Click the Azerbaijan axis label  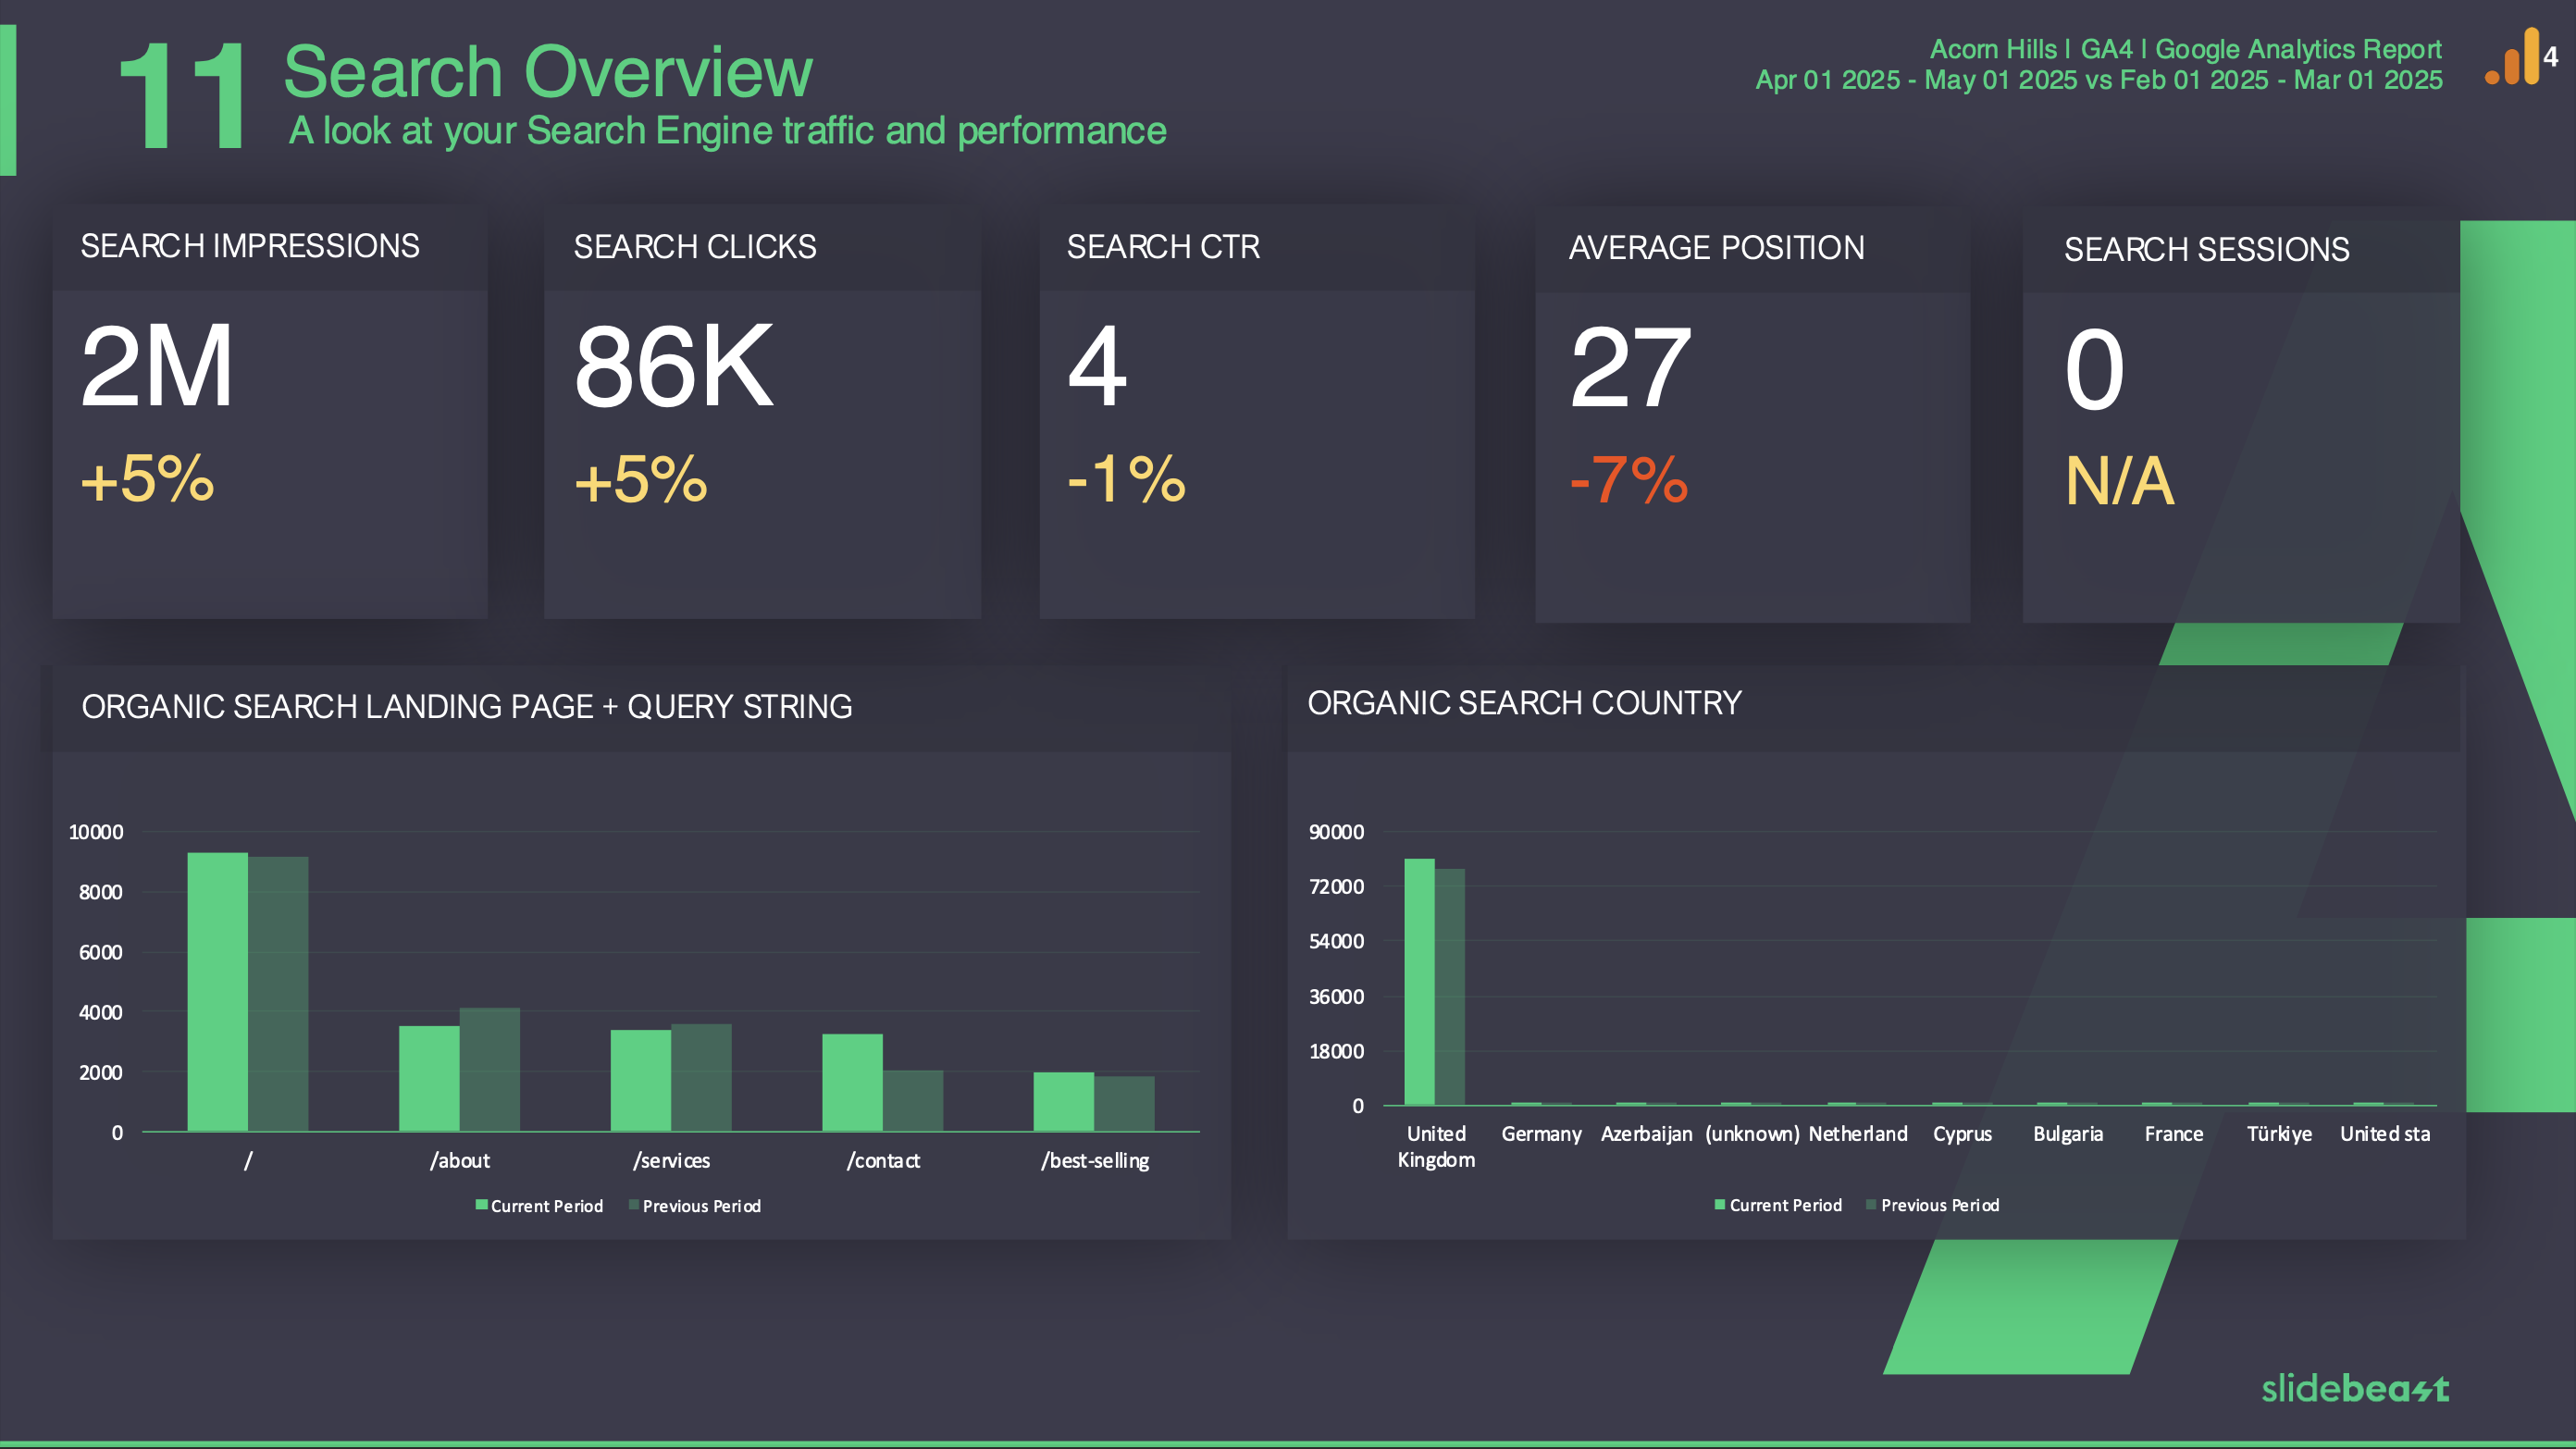click(1646, 1134)
